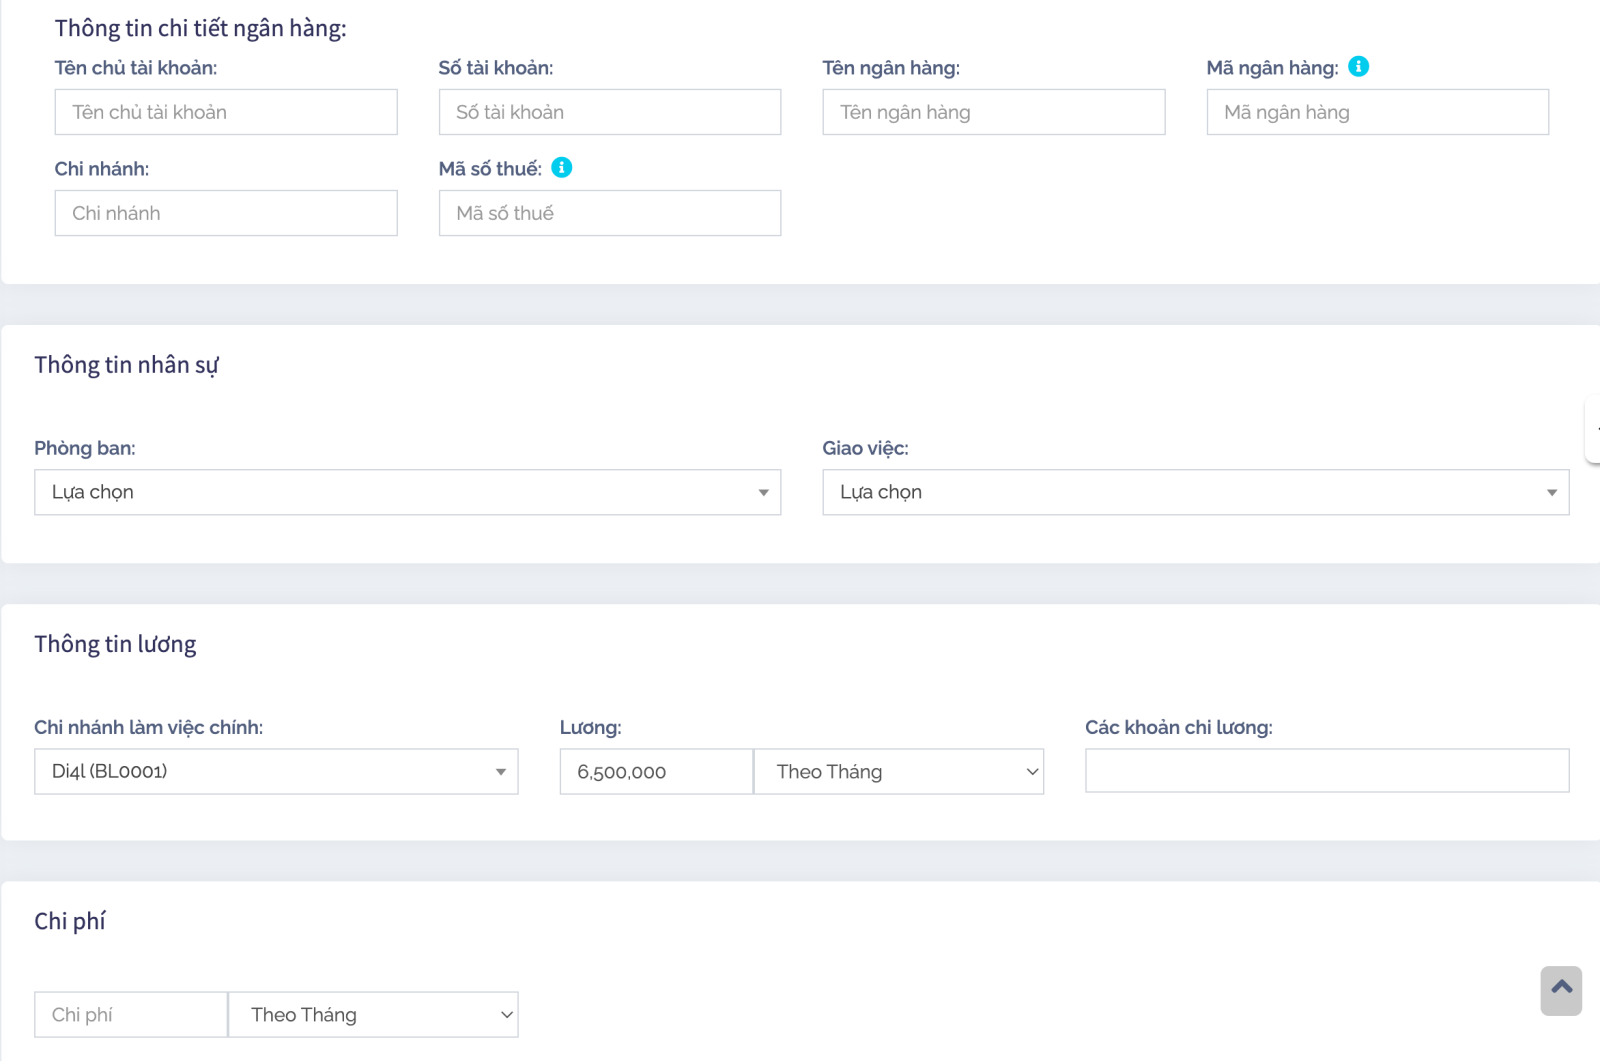Open the Giao việc dropdown
The image size is (1600, 1061).
(x=1194, y=492)
